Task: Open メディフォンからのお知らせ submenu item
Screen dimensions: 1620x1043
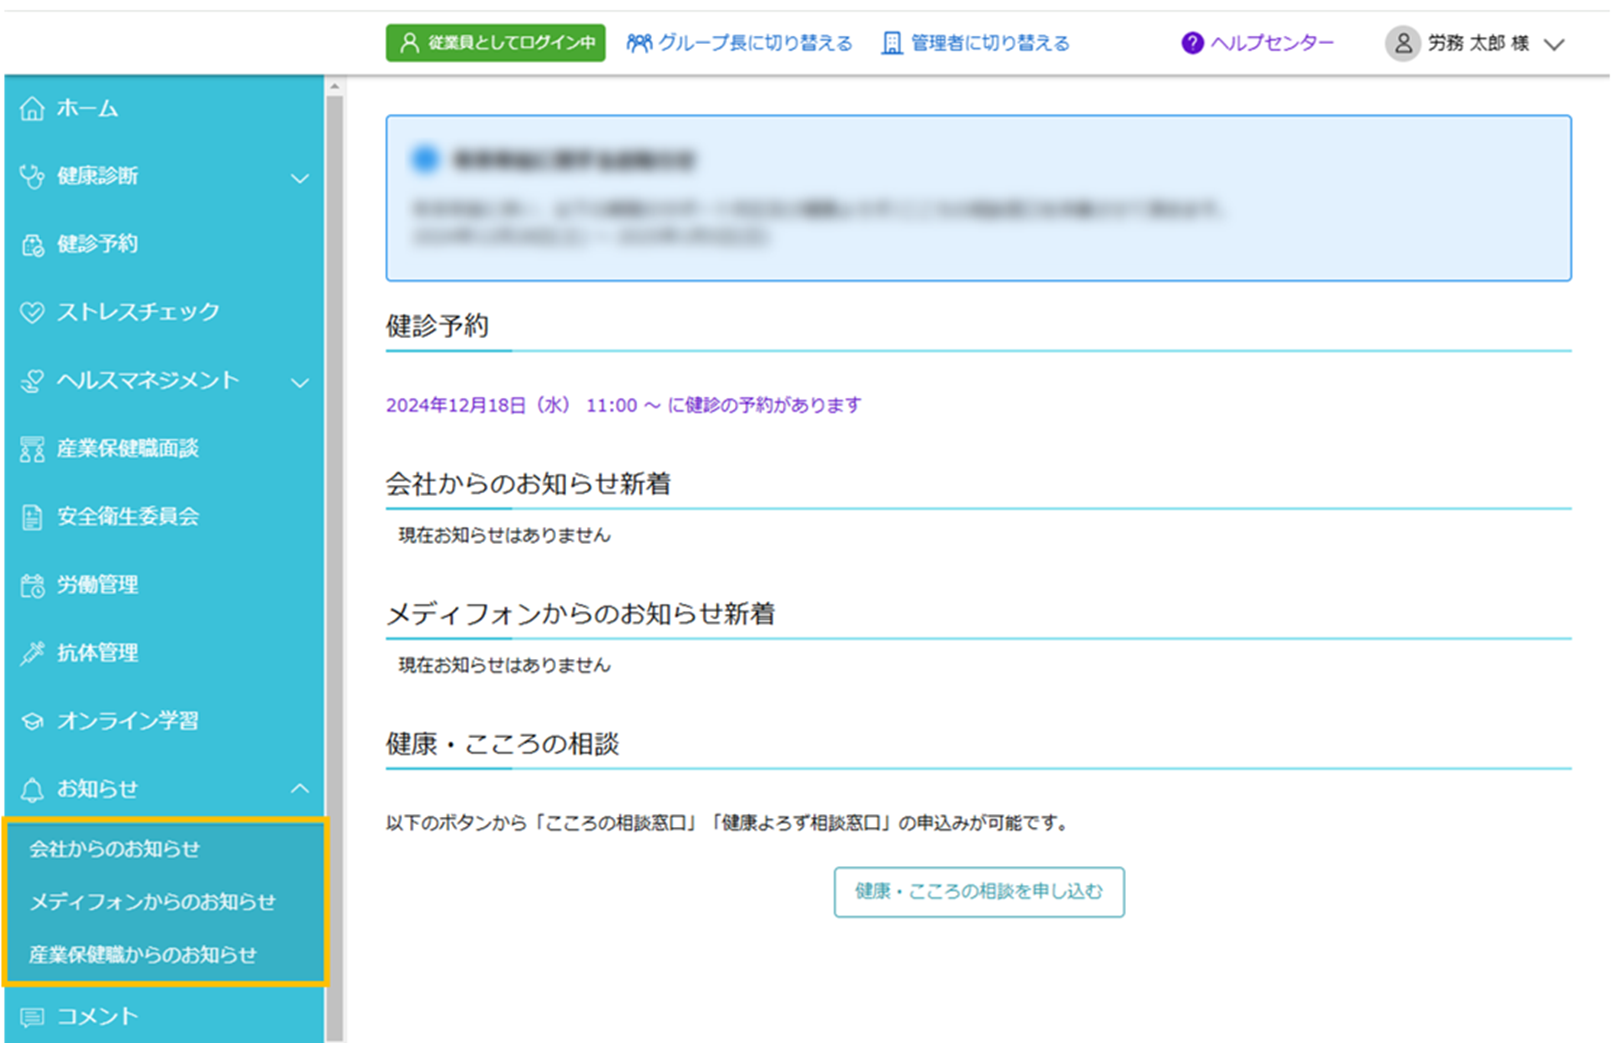Action: [152, 902]
